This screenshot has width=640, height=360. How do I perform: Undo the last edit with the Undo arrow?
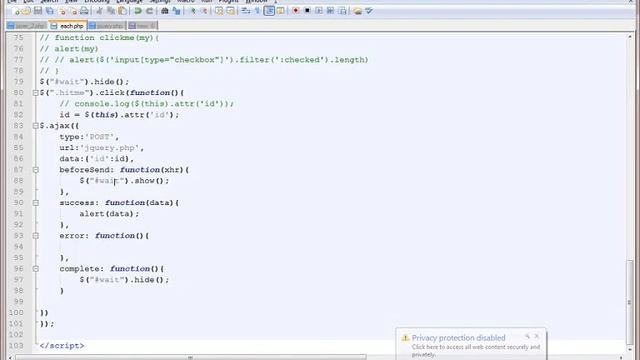(138, 11)
